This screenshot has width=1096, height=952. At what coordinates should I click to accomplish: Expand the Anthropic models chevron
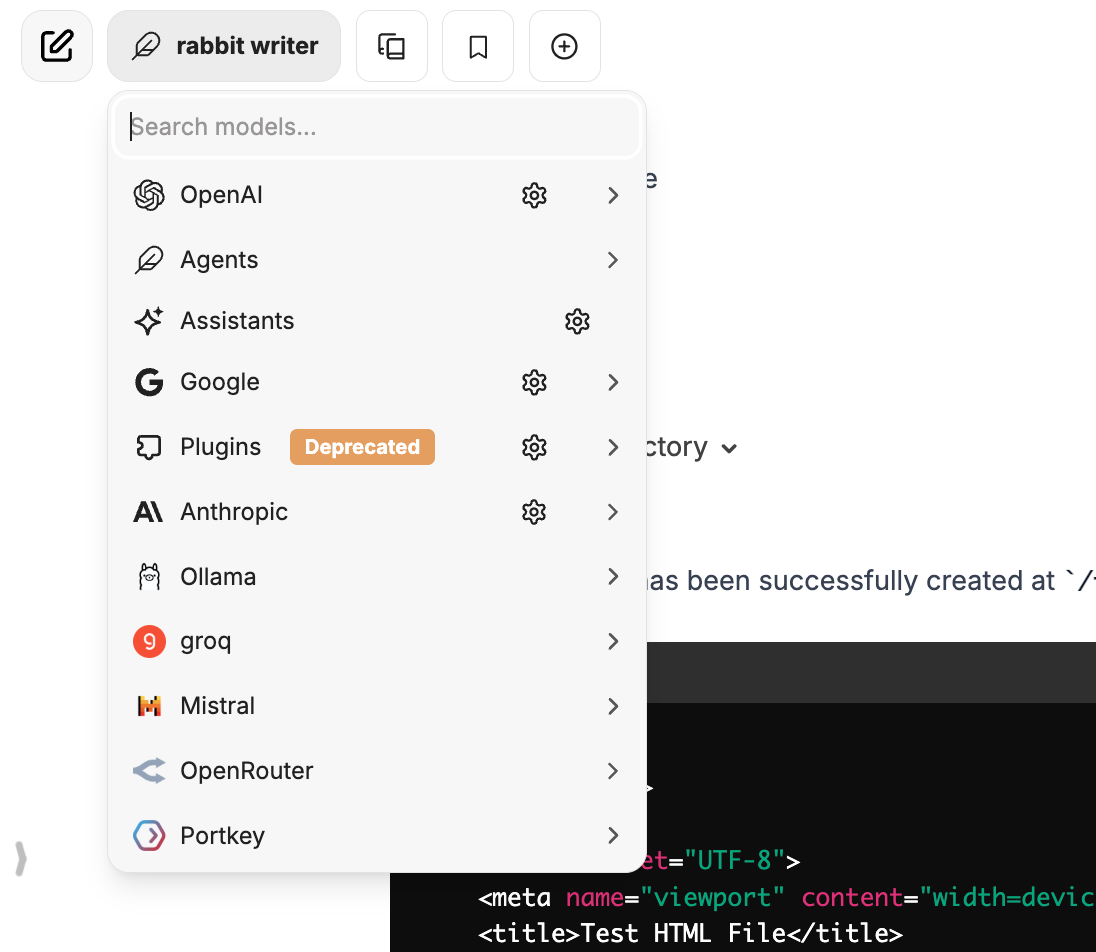point(613,512)
